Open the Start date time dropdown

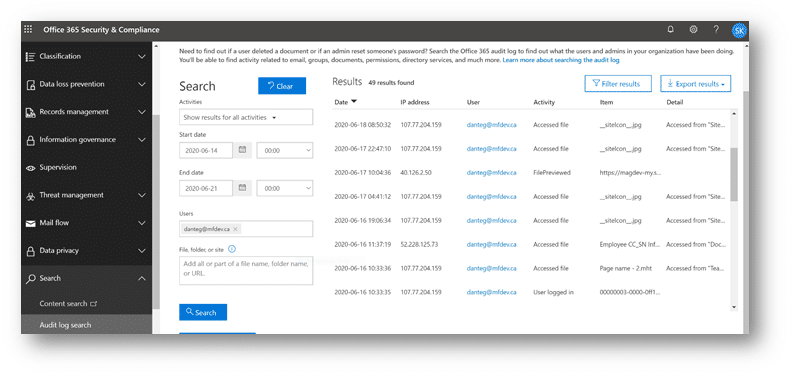(x=285, y=150)
